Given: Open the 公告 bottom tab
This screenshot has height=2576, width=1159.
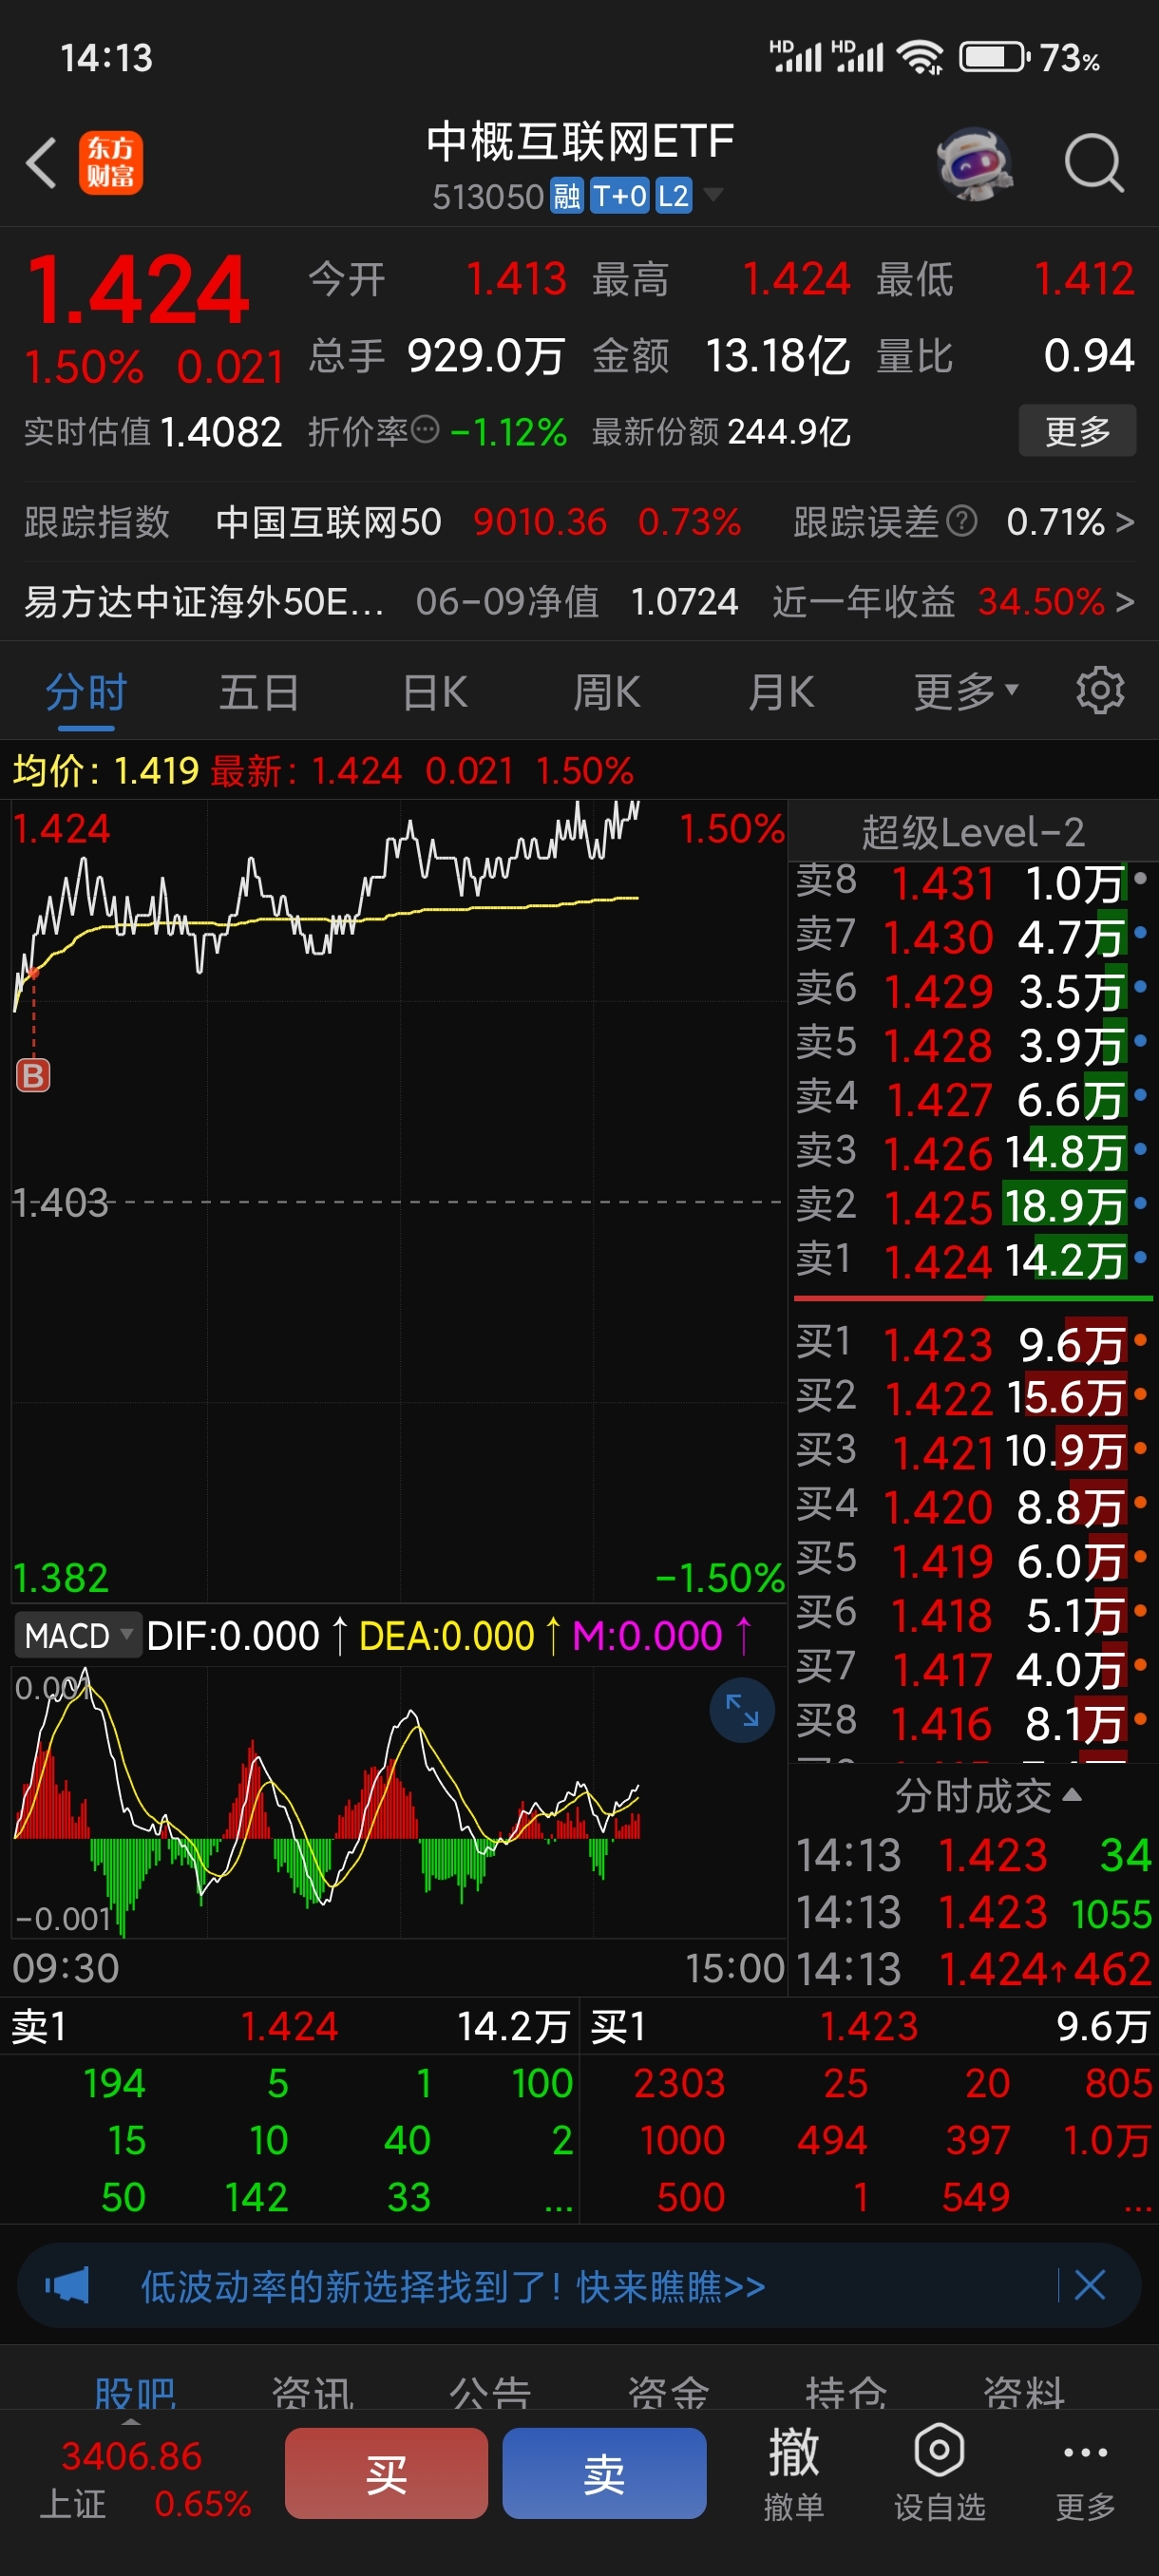Looking at the screenshot, I should [490, 2393].
